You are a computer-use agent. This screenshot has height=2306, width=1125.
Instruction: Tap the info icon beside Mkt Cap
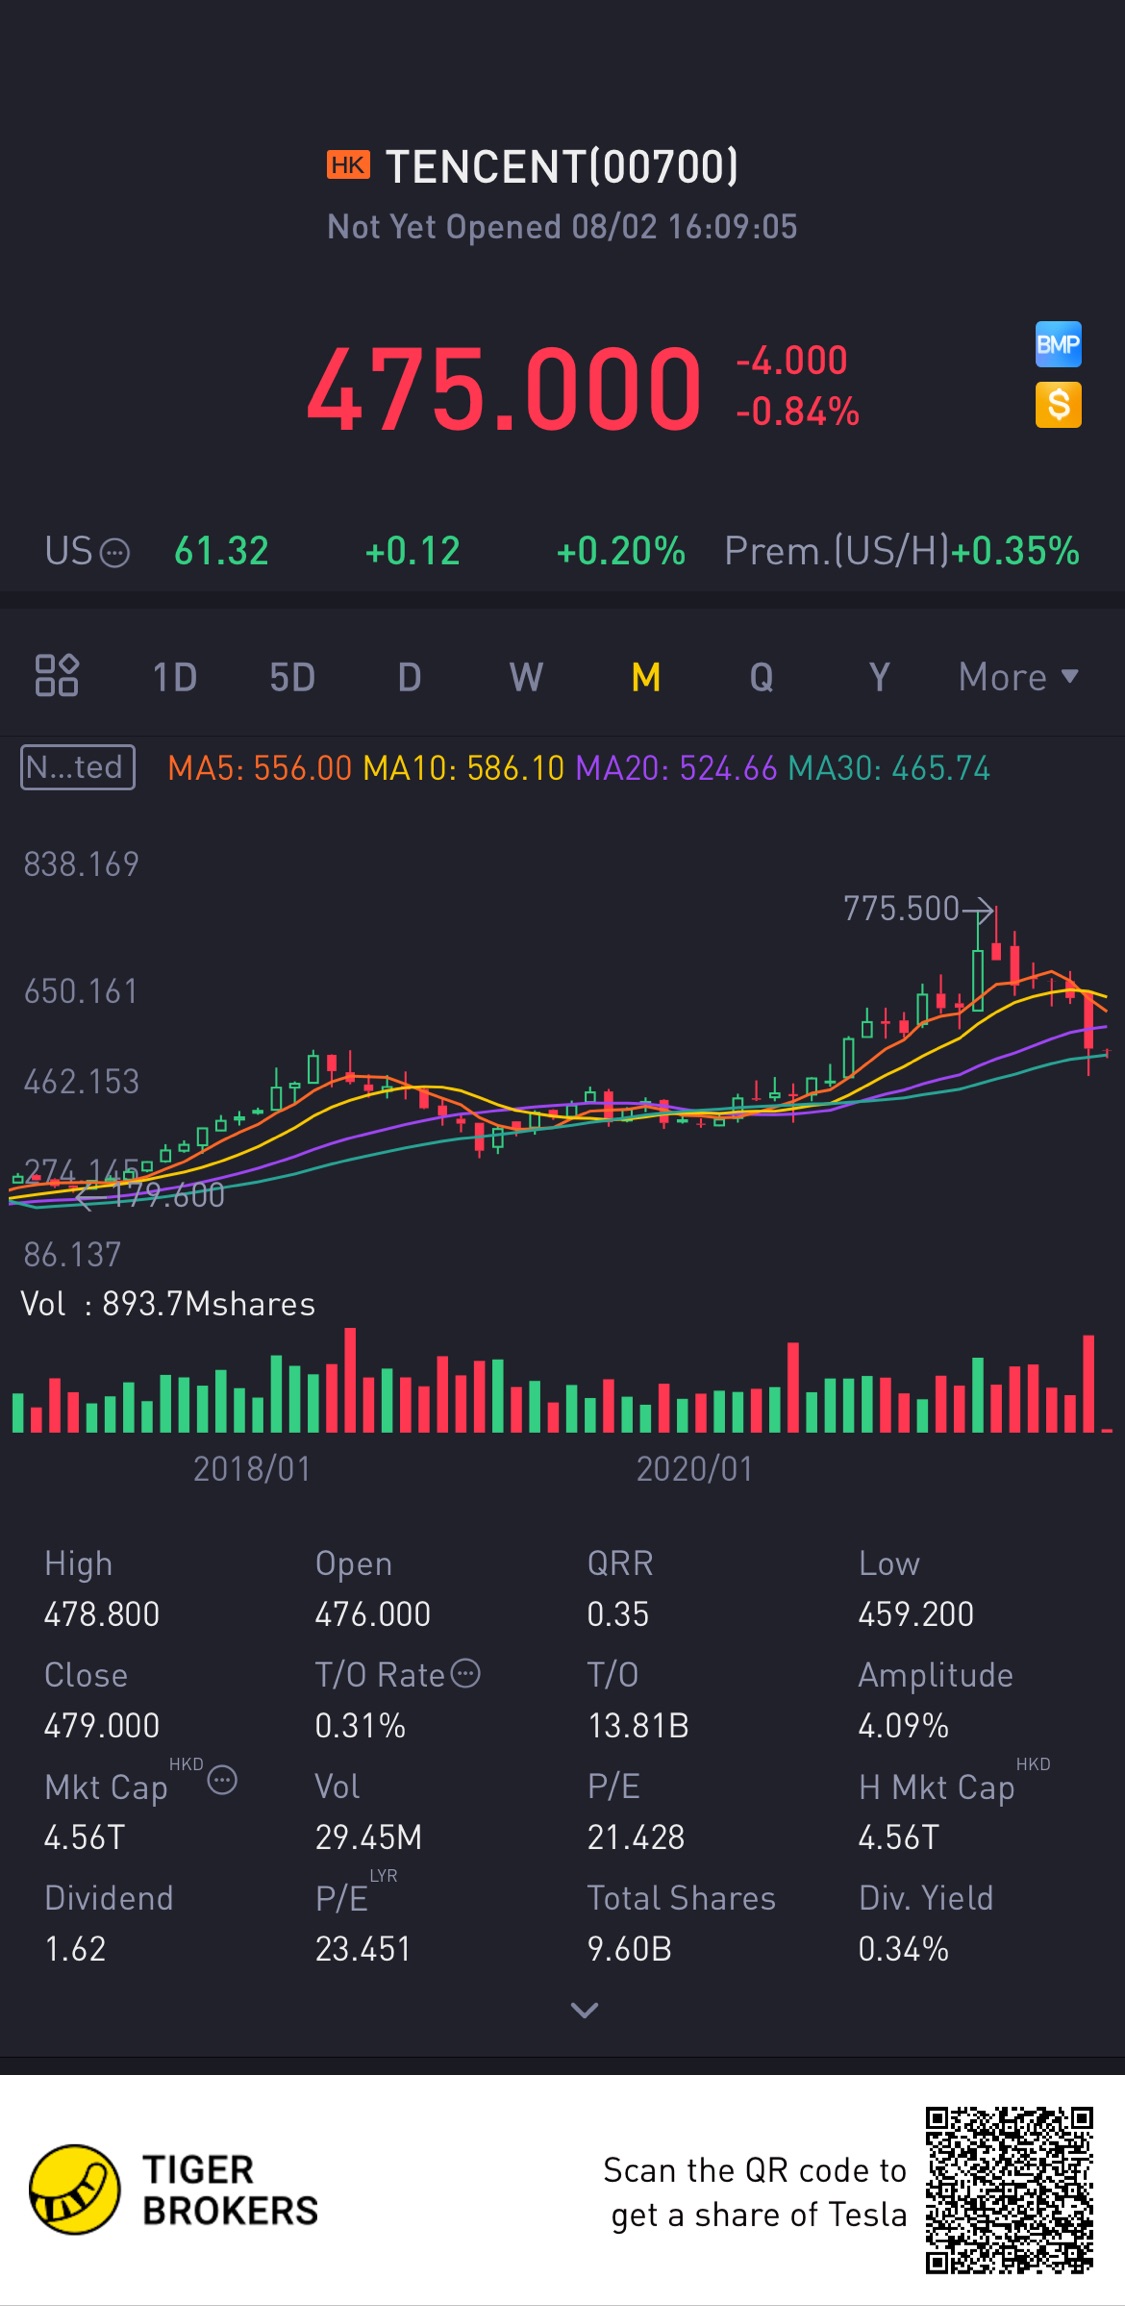pyautogui.click(x=222, y=1780)
